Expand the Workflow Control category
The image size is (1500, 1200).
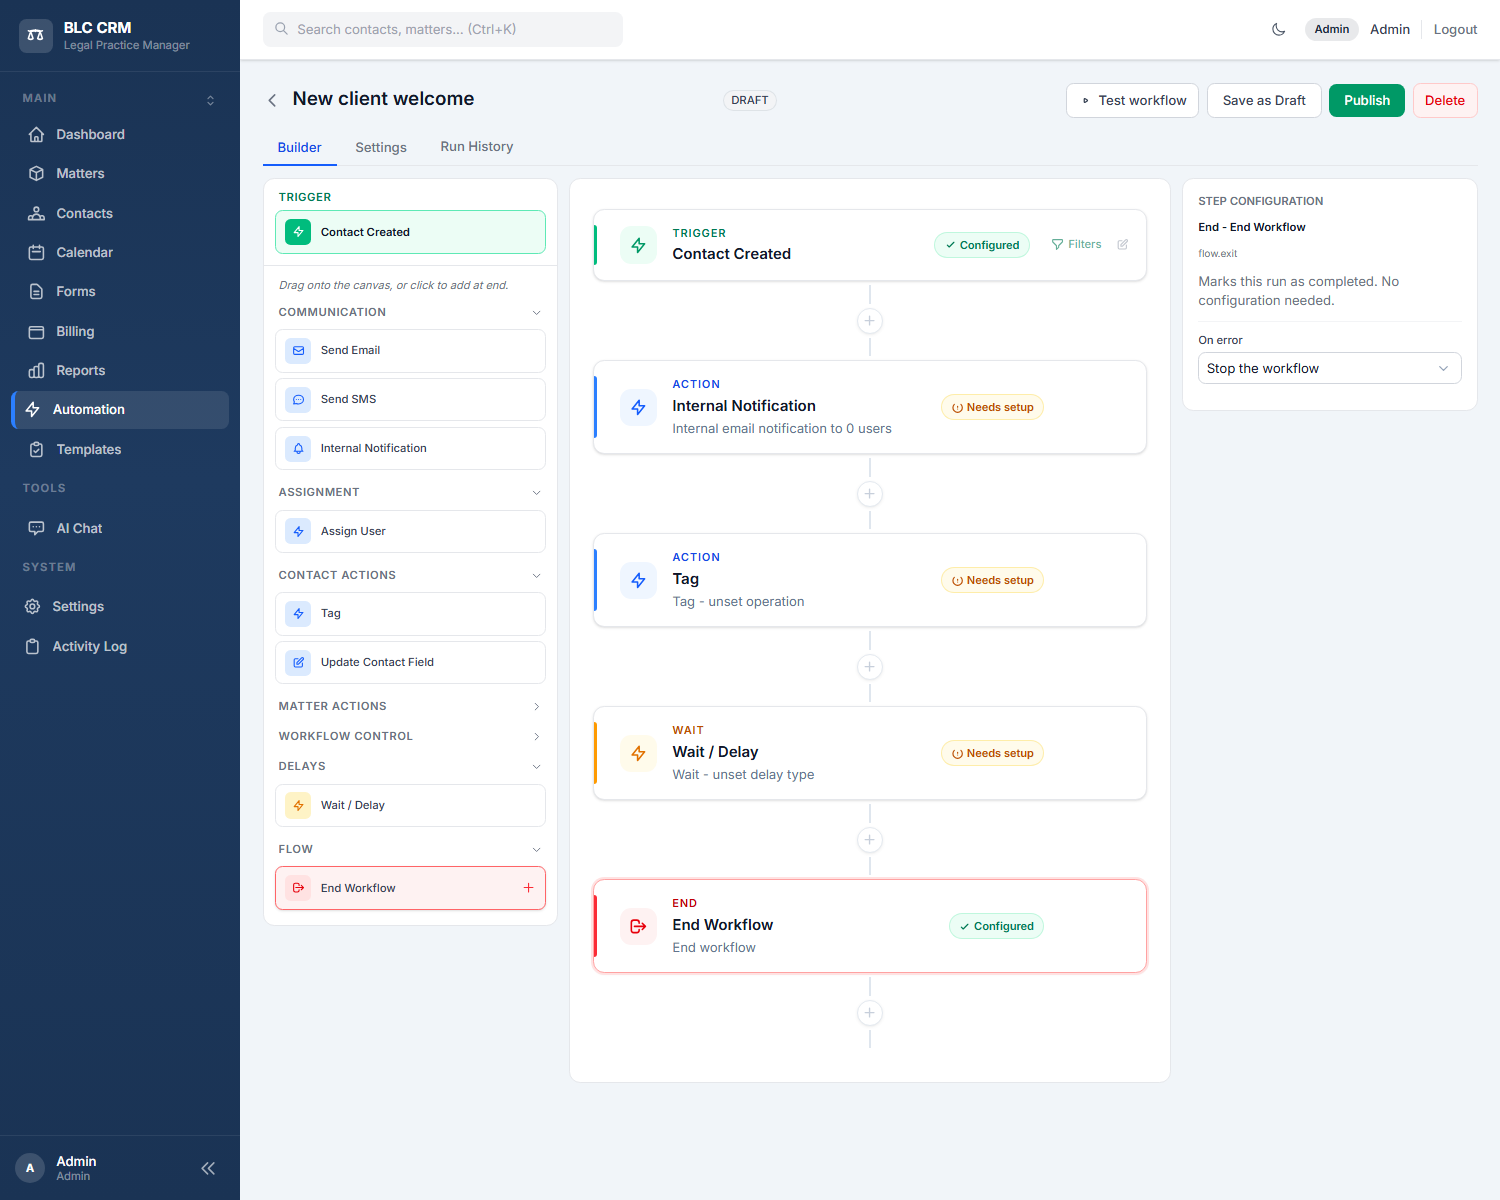click(536, 737)
